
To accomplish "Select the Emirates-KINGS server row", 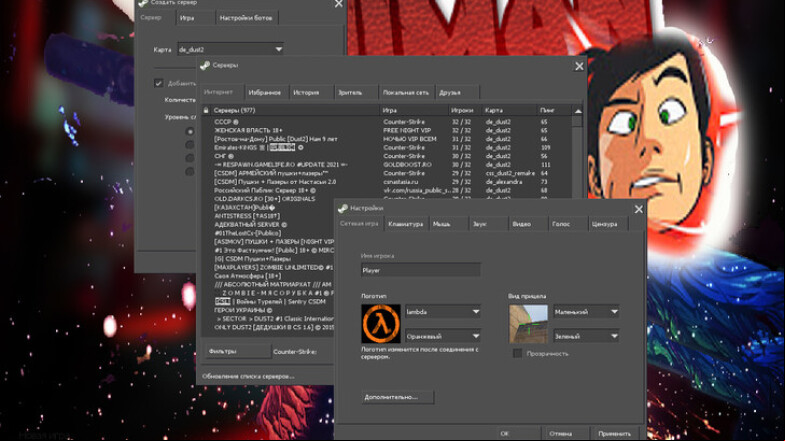I will coord(387,147).
